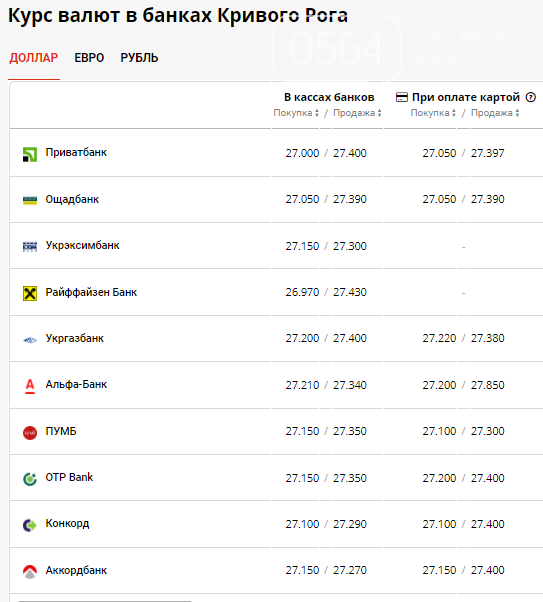Sort by Продажа under При оплате картой
The image size is (543, 602).
click(495, 113)
